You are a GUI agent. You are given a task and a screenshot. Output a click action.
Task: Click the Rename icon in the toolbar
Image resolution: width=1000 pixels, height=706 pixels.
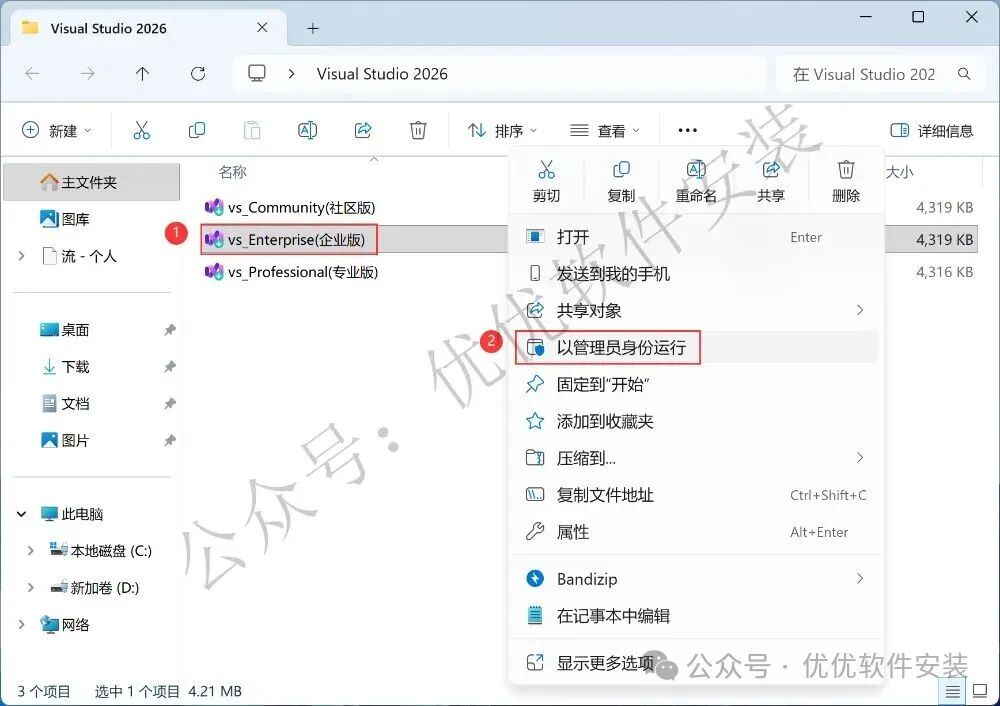[307, 131]
